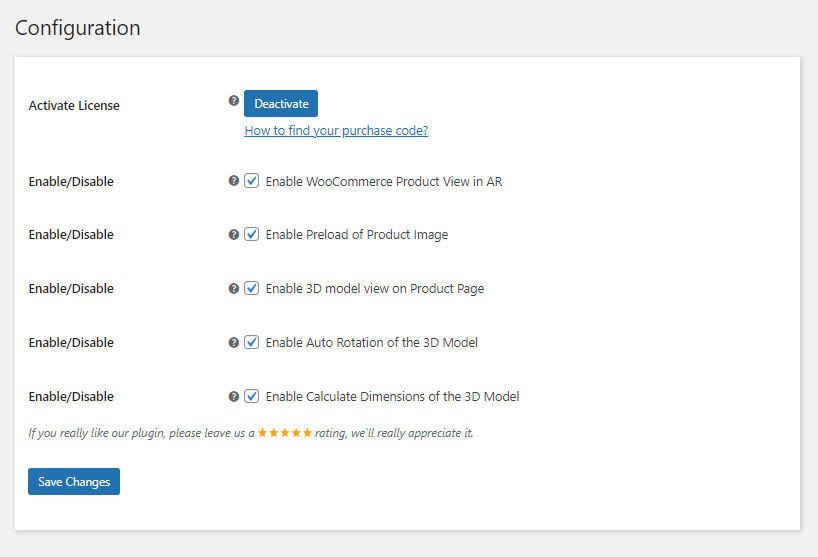
Task: Click the Save Changes button
Action: pos(74,481)
